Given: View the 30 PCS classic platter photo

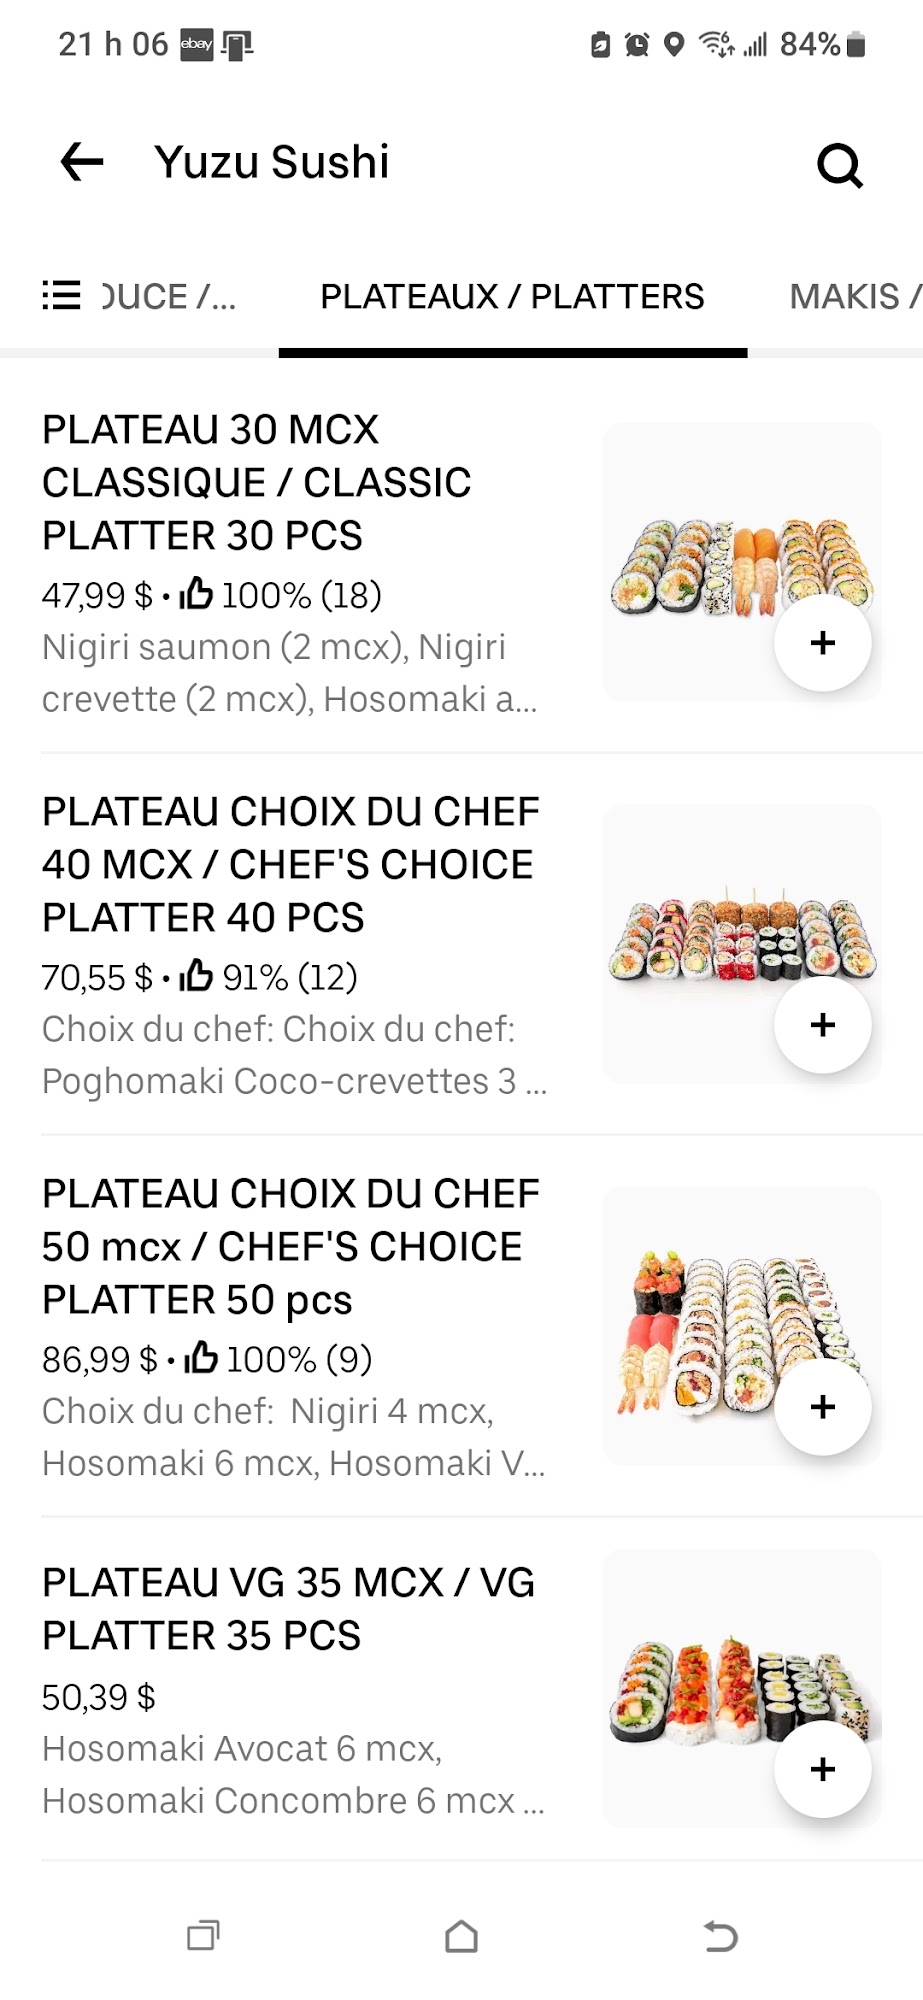Looking at the screenshot, I should tap(742, 562).
